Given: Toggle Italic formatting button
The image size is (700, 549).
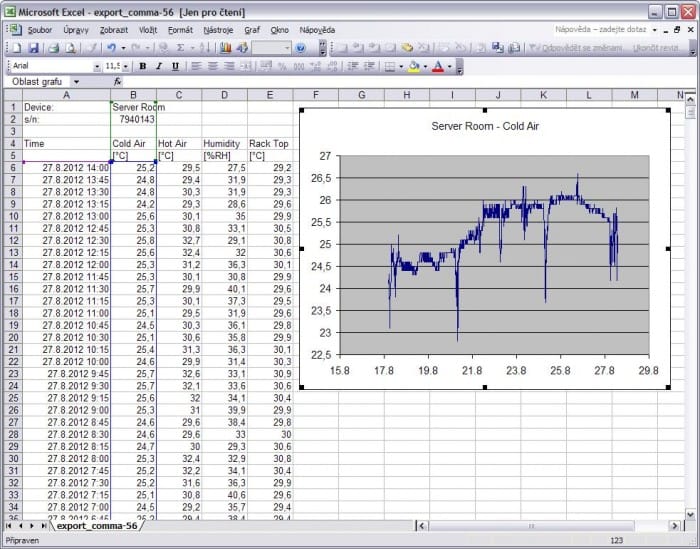Looking at the screenshot, I should 159,66.
